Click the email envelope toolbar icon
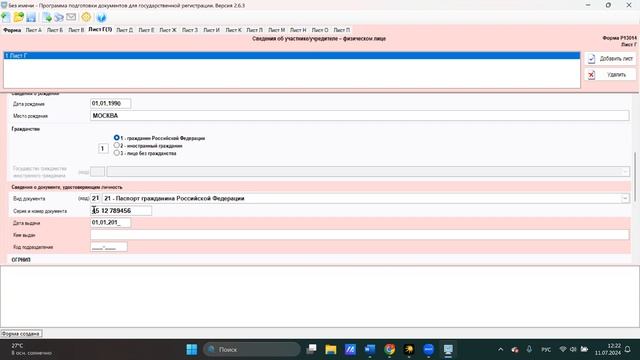Viewport: 640px width, 360px height. click(x=71, y=17)
